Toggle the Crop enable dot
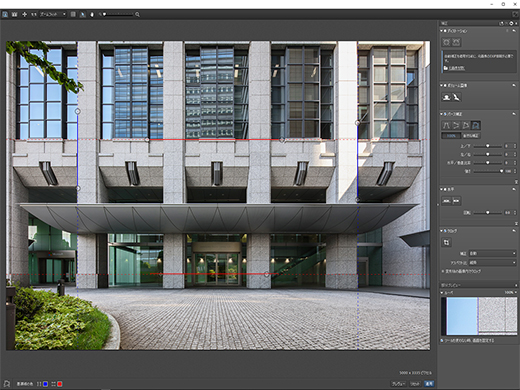This screenshot has width=520, height=390. click(445, 231)
